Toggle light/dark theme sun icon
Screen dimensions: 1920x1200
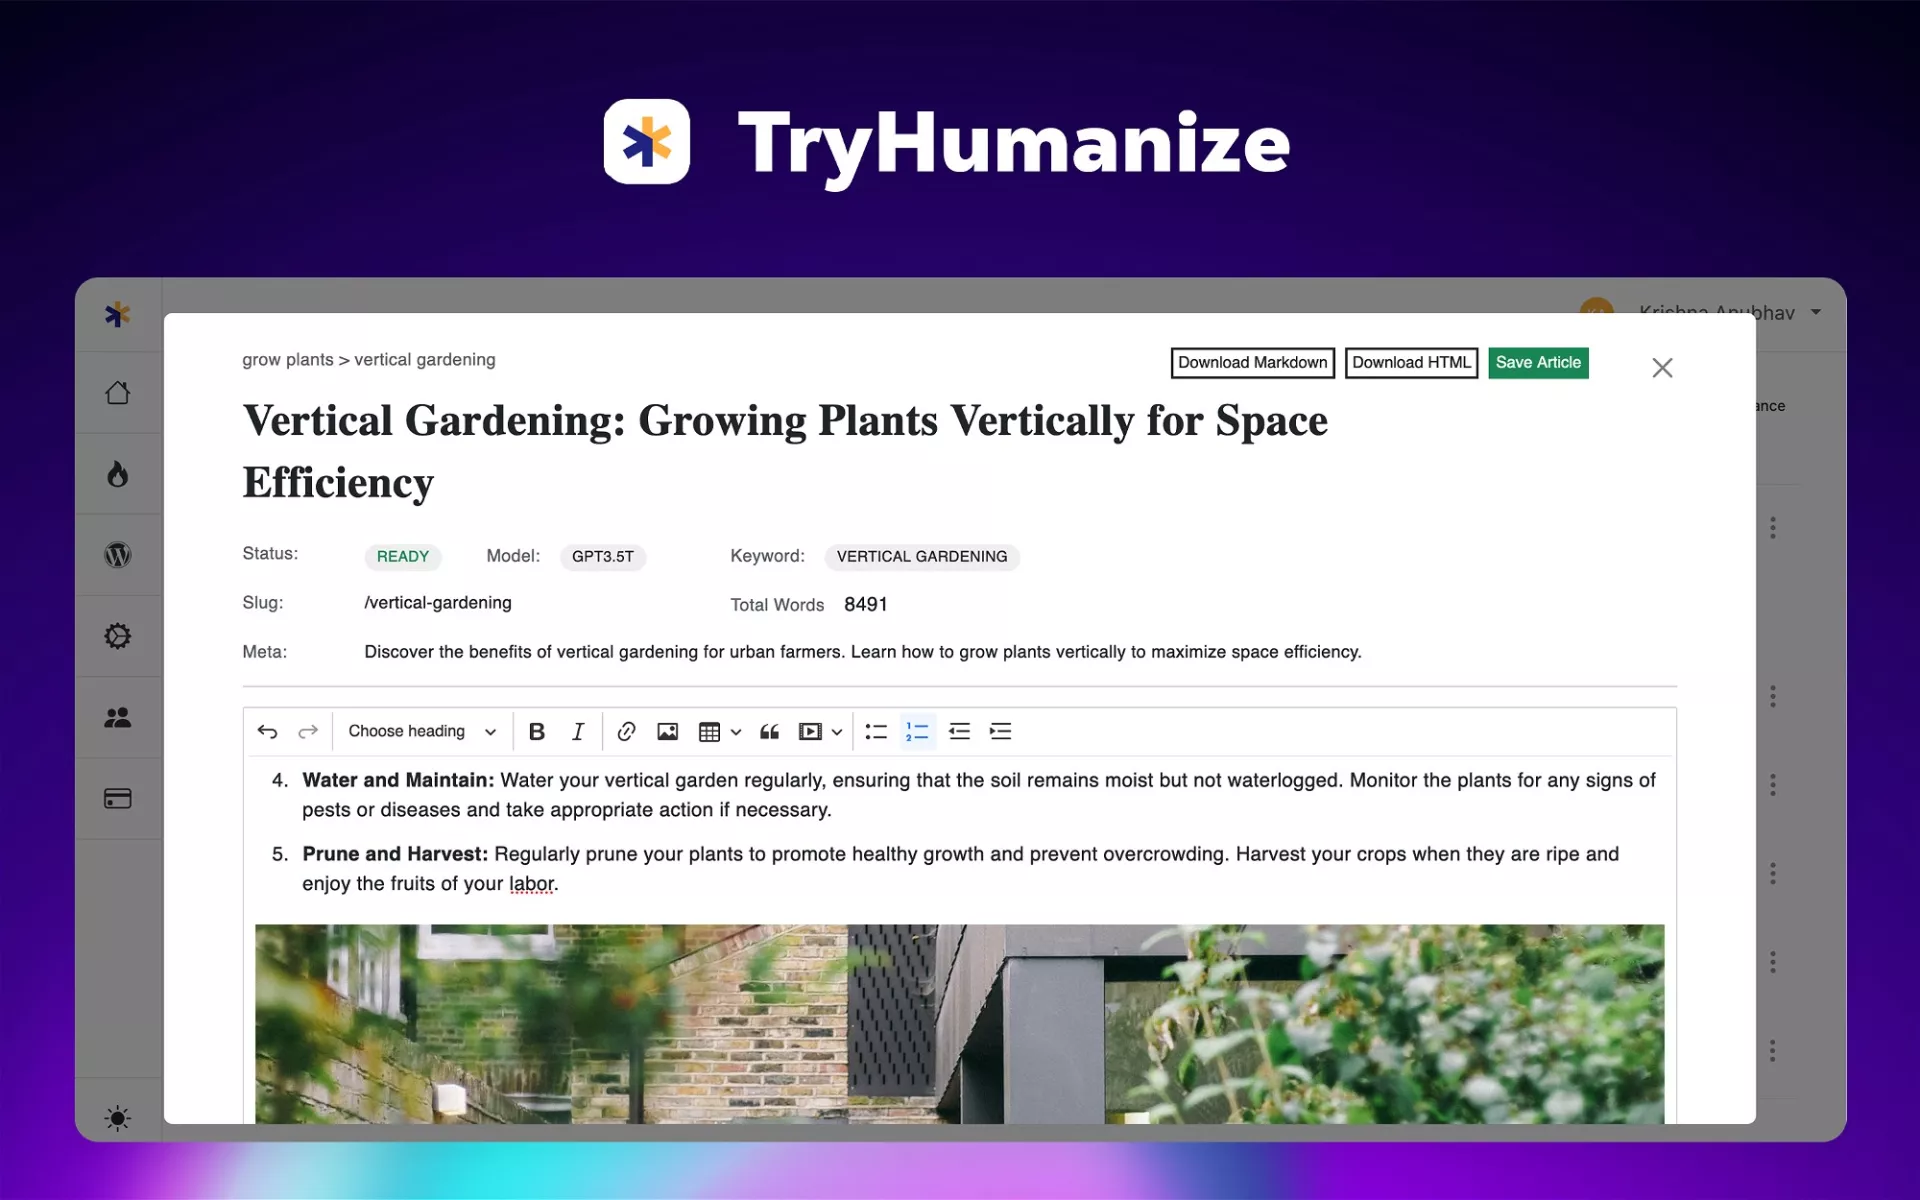pos(118,1118)
